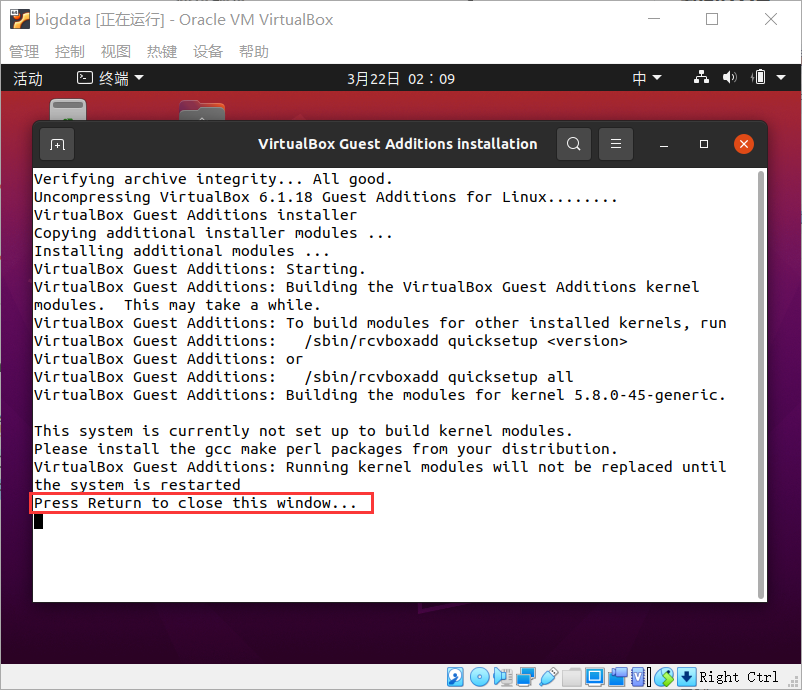The image size is (802, 690).
Task: Click the line 'the system is restarted'
Action: 137,485
